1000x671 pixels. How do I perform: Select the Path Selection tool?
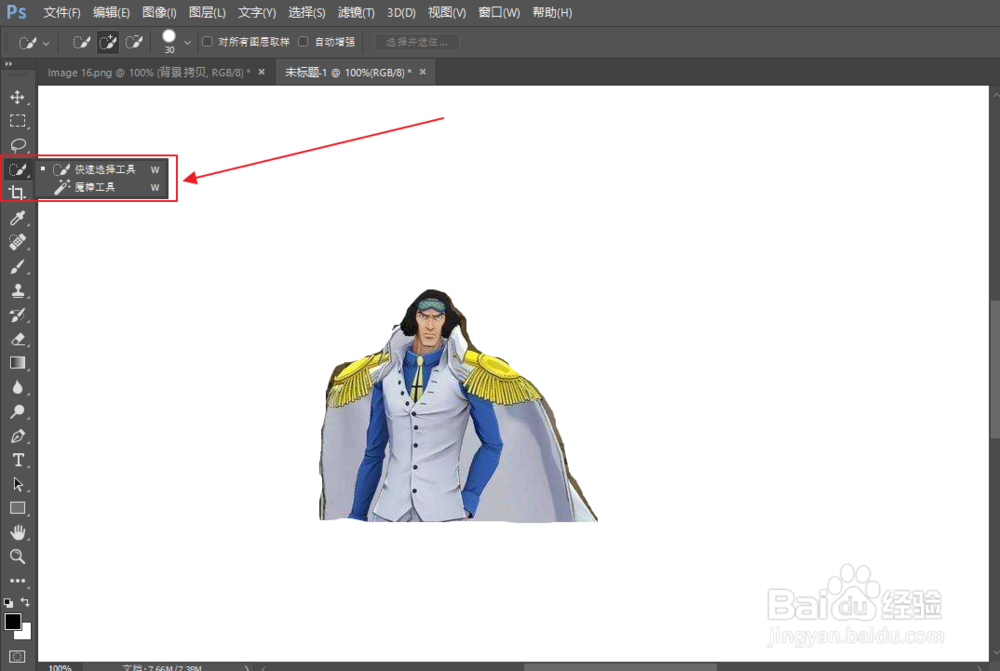(x=17, y=484)
